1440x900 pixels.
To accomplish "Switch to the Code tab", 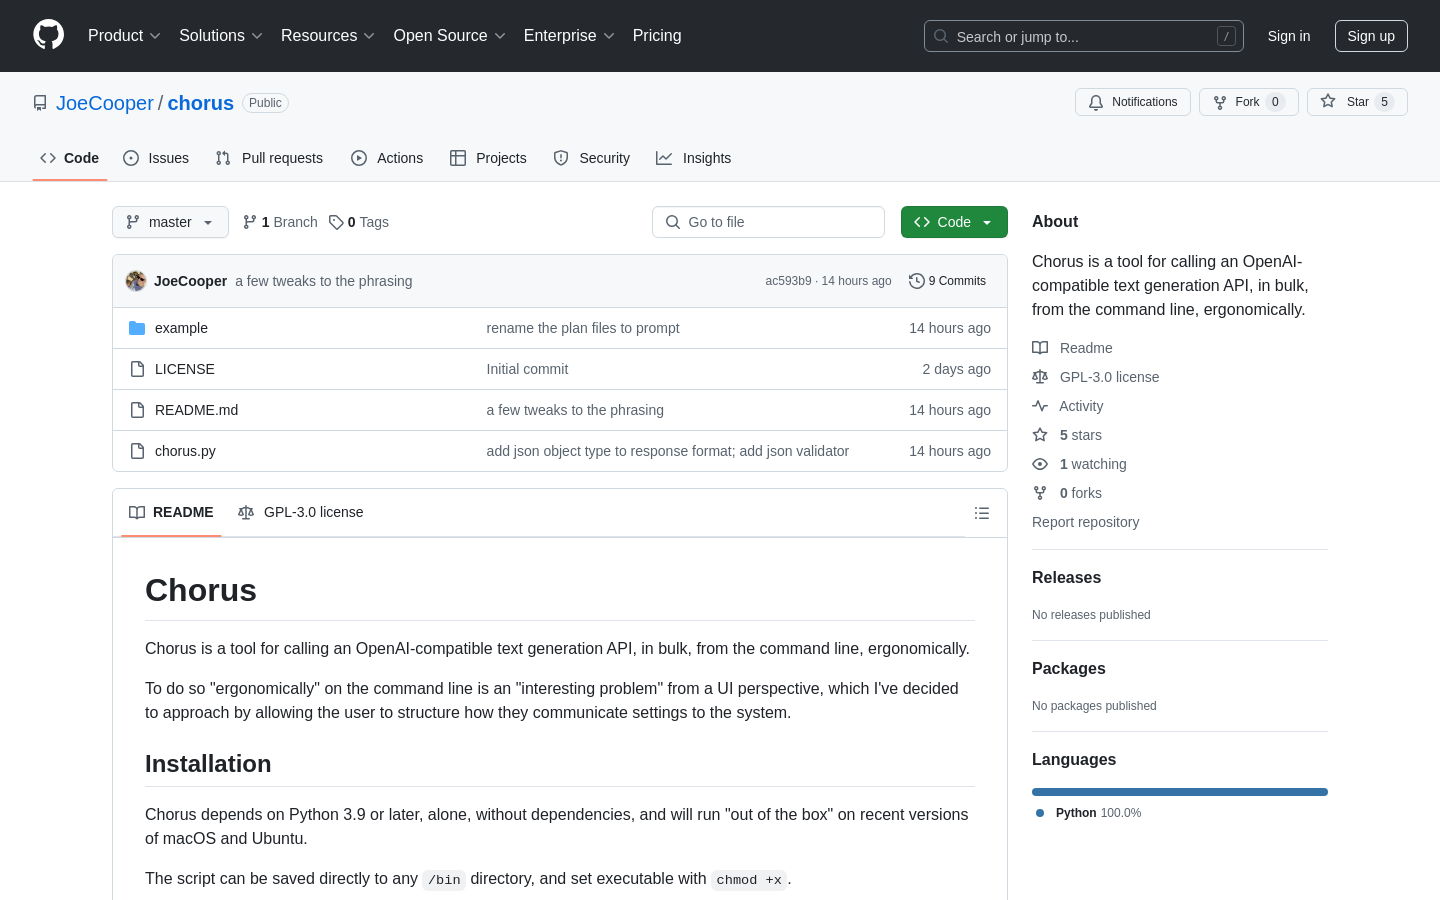I will click(70, 158).
